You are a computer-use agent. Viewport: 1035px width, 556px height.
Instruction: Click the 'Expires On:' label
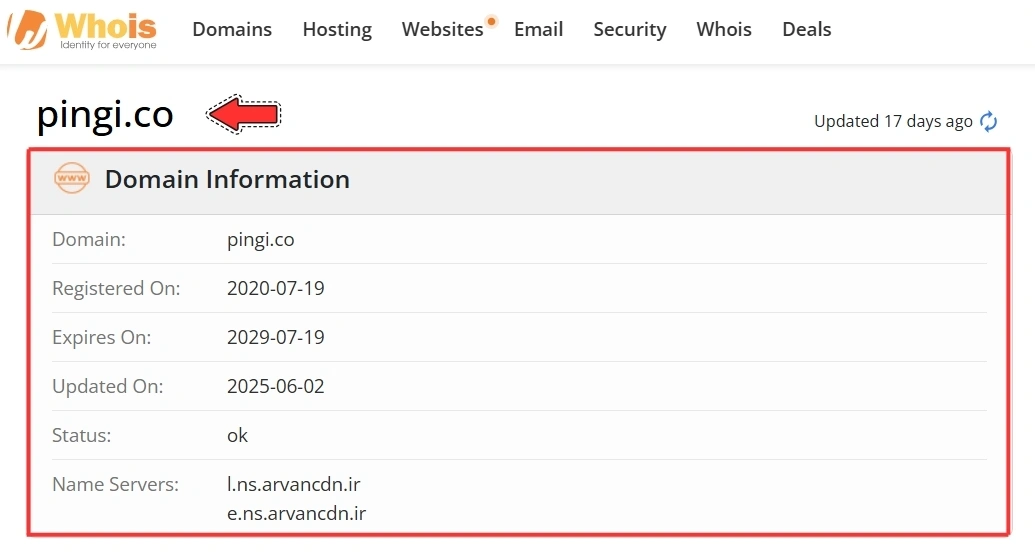tap(102, 337)
